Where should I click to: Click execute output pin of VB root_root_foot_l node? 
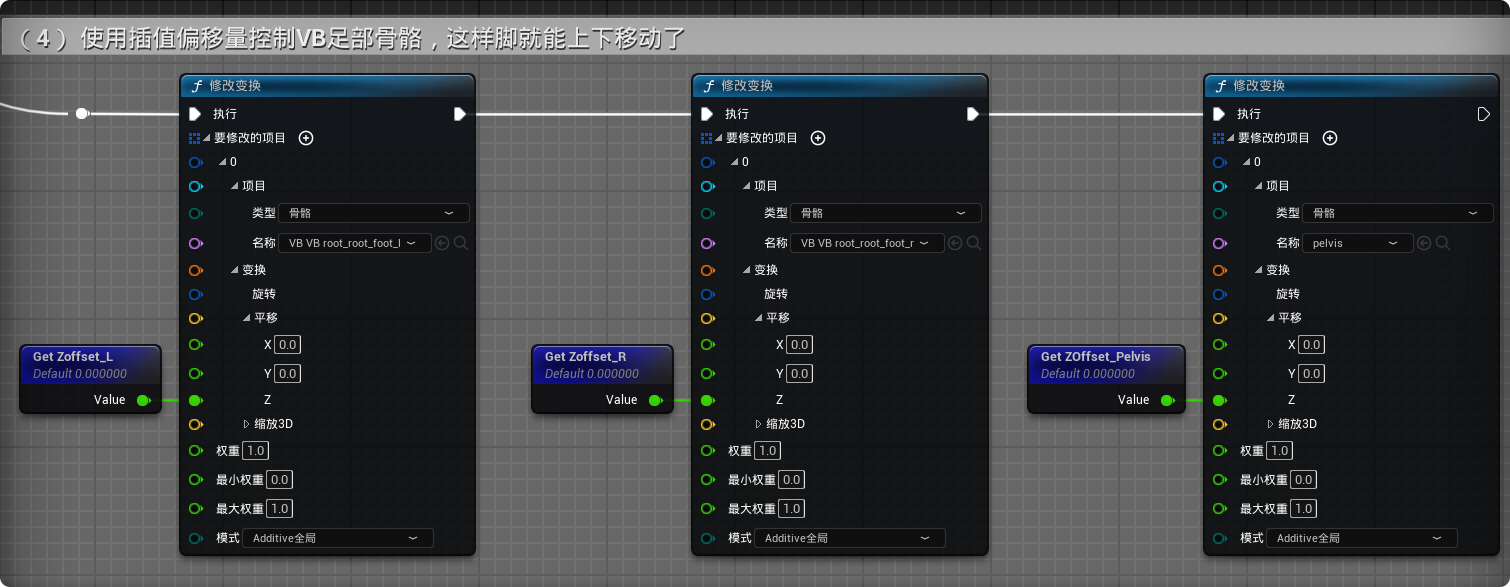pos(460,114)
